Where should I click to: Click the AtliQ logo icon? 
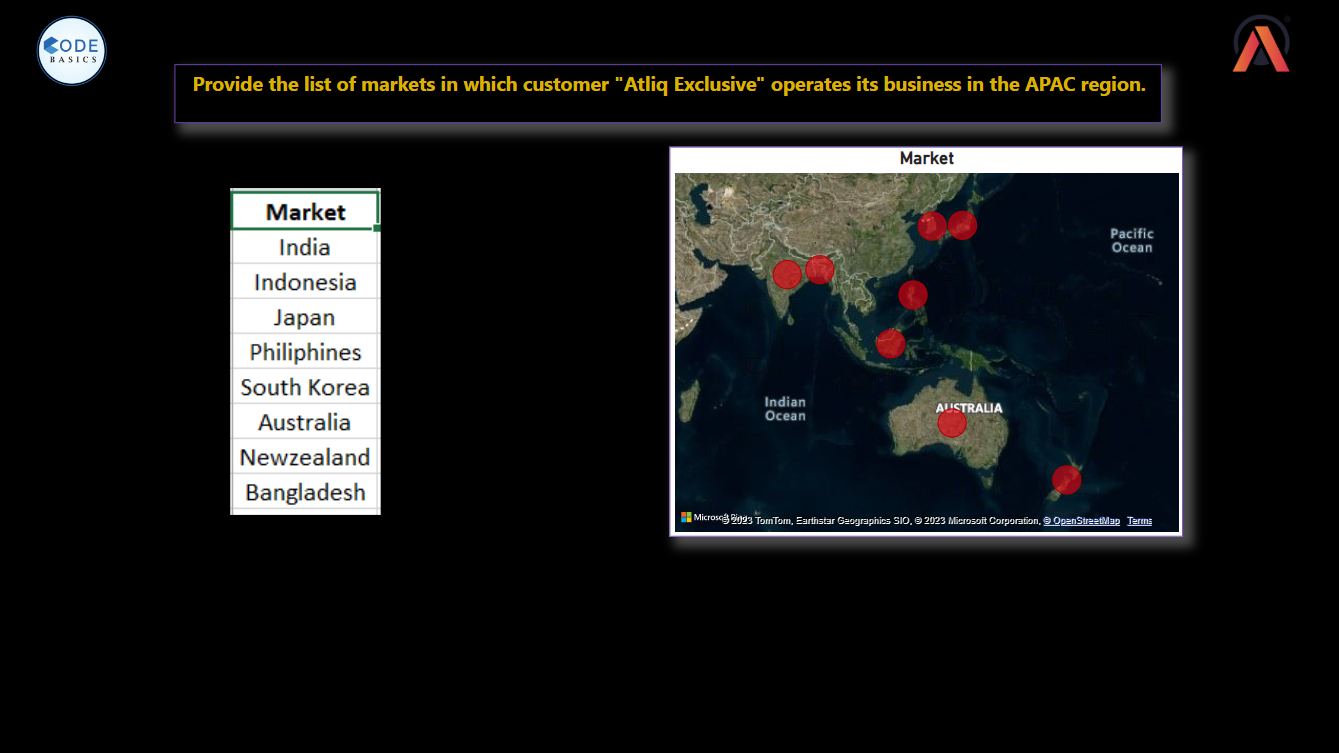(1261, 46)
